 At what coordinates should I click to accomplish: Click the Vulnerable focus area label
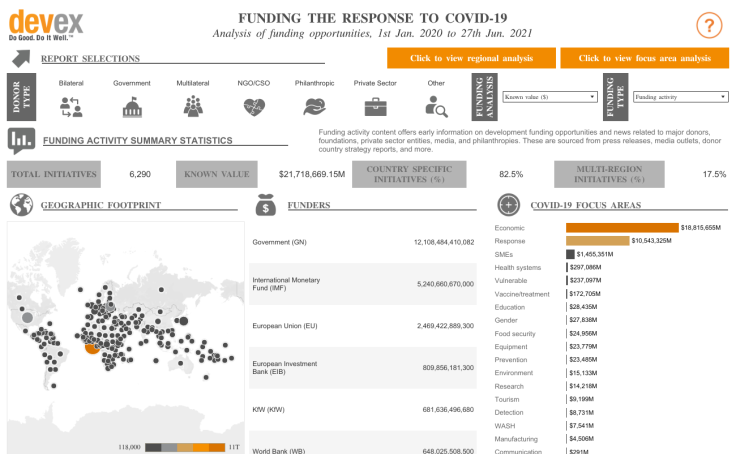511,281
